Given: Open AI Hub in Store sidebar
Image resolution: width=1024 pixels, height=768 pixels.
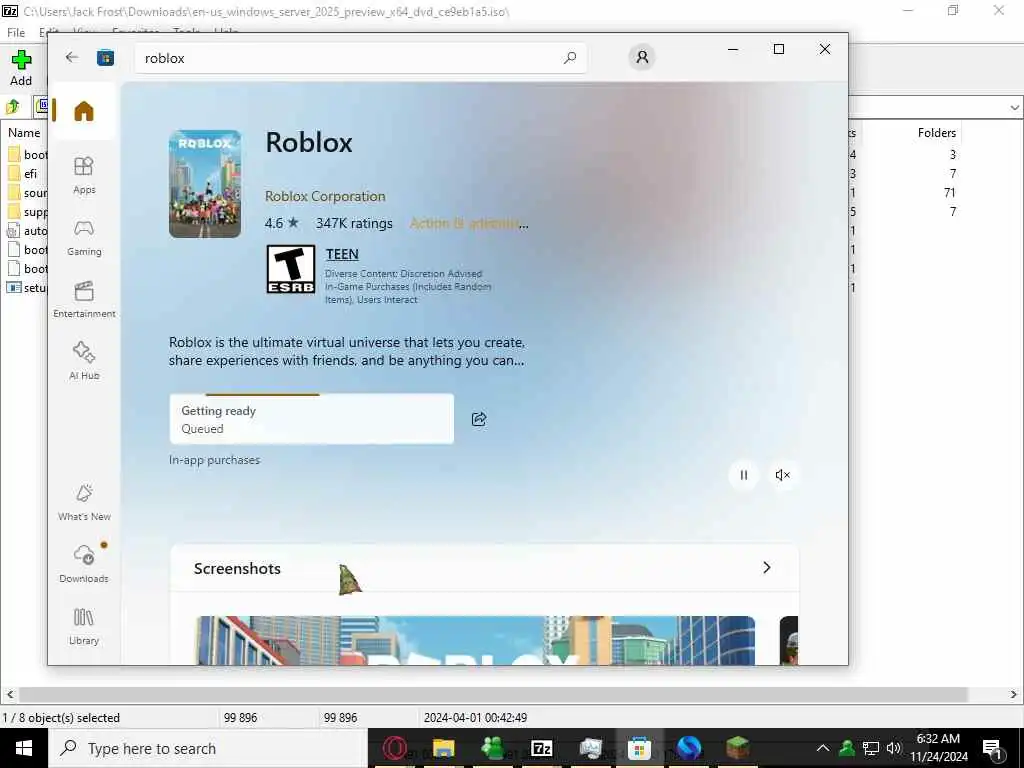Looking at the screenshot, I should click(x=84, y=361).
